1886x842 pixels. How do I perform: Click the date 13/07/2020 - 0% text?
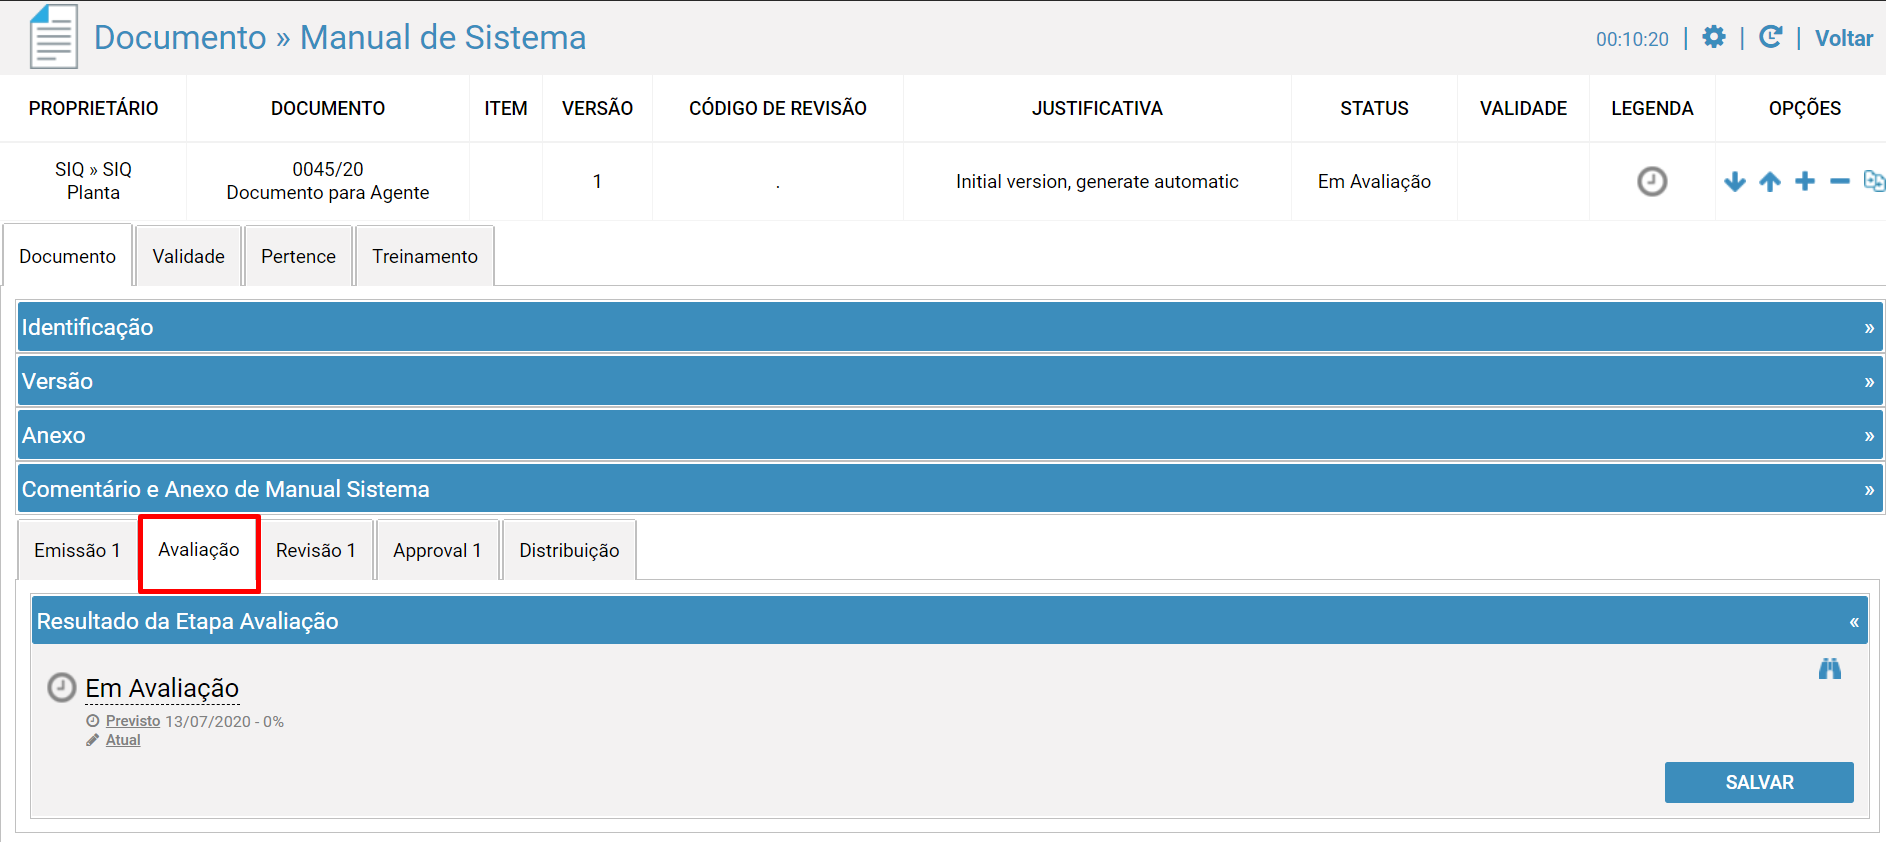click(224, 721)
